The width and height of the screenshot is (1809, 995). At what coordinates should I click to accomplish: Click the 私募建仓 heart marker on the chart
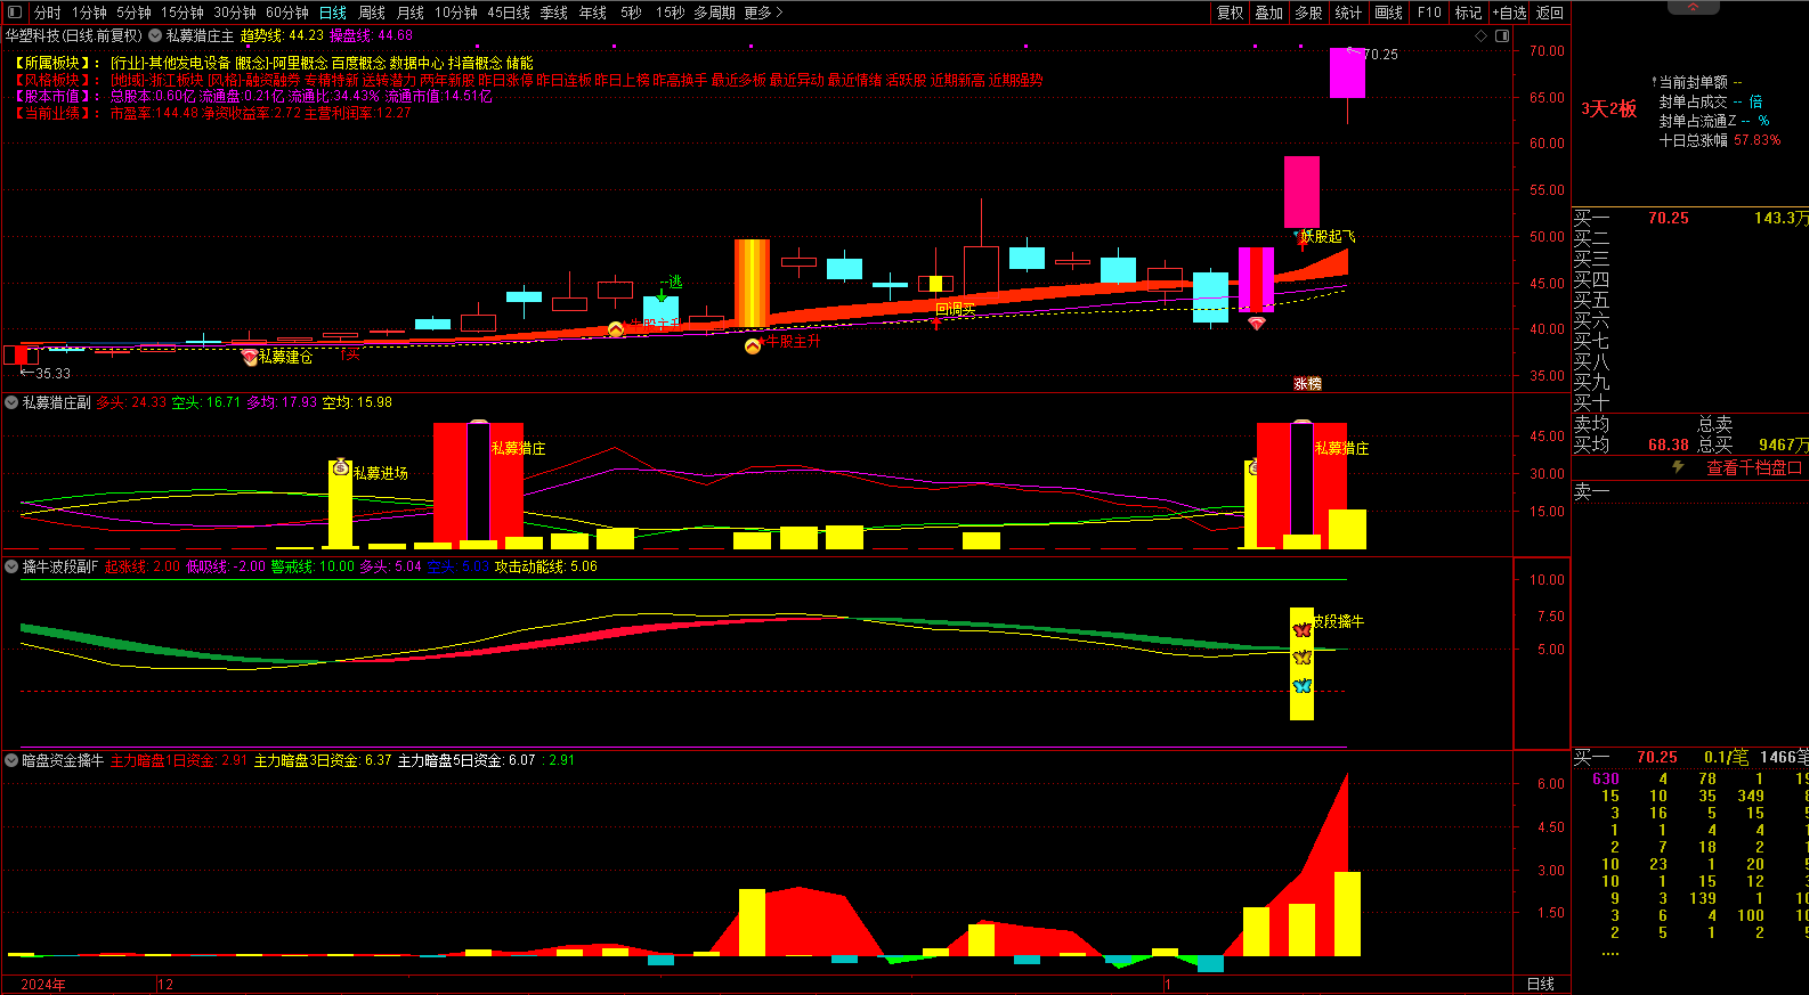pos(250,357)
